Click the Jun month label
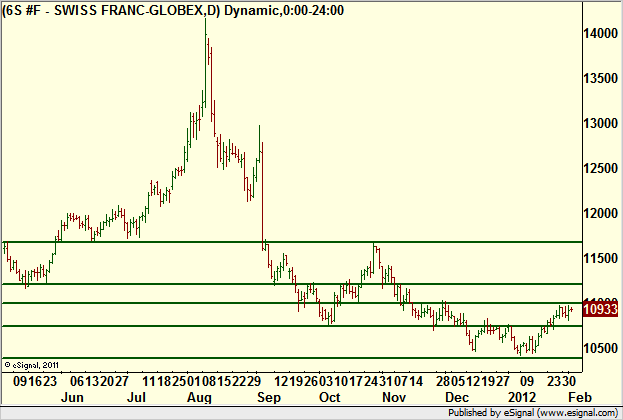This screenshot has width=623, height=420. click(x=72, y=397)
